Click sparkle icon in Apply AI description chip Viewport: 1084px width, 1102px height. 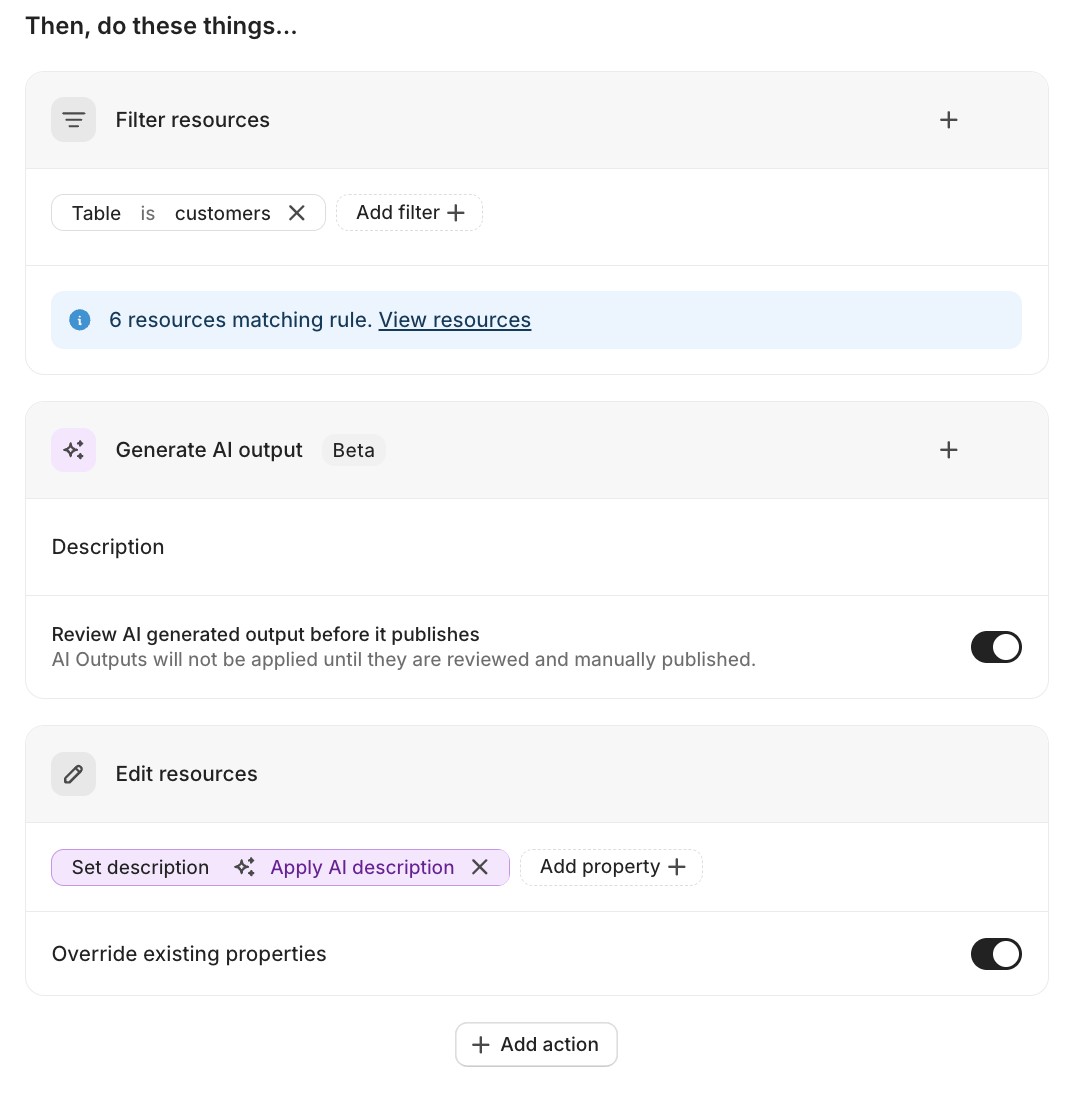(x=245, y=867)
